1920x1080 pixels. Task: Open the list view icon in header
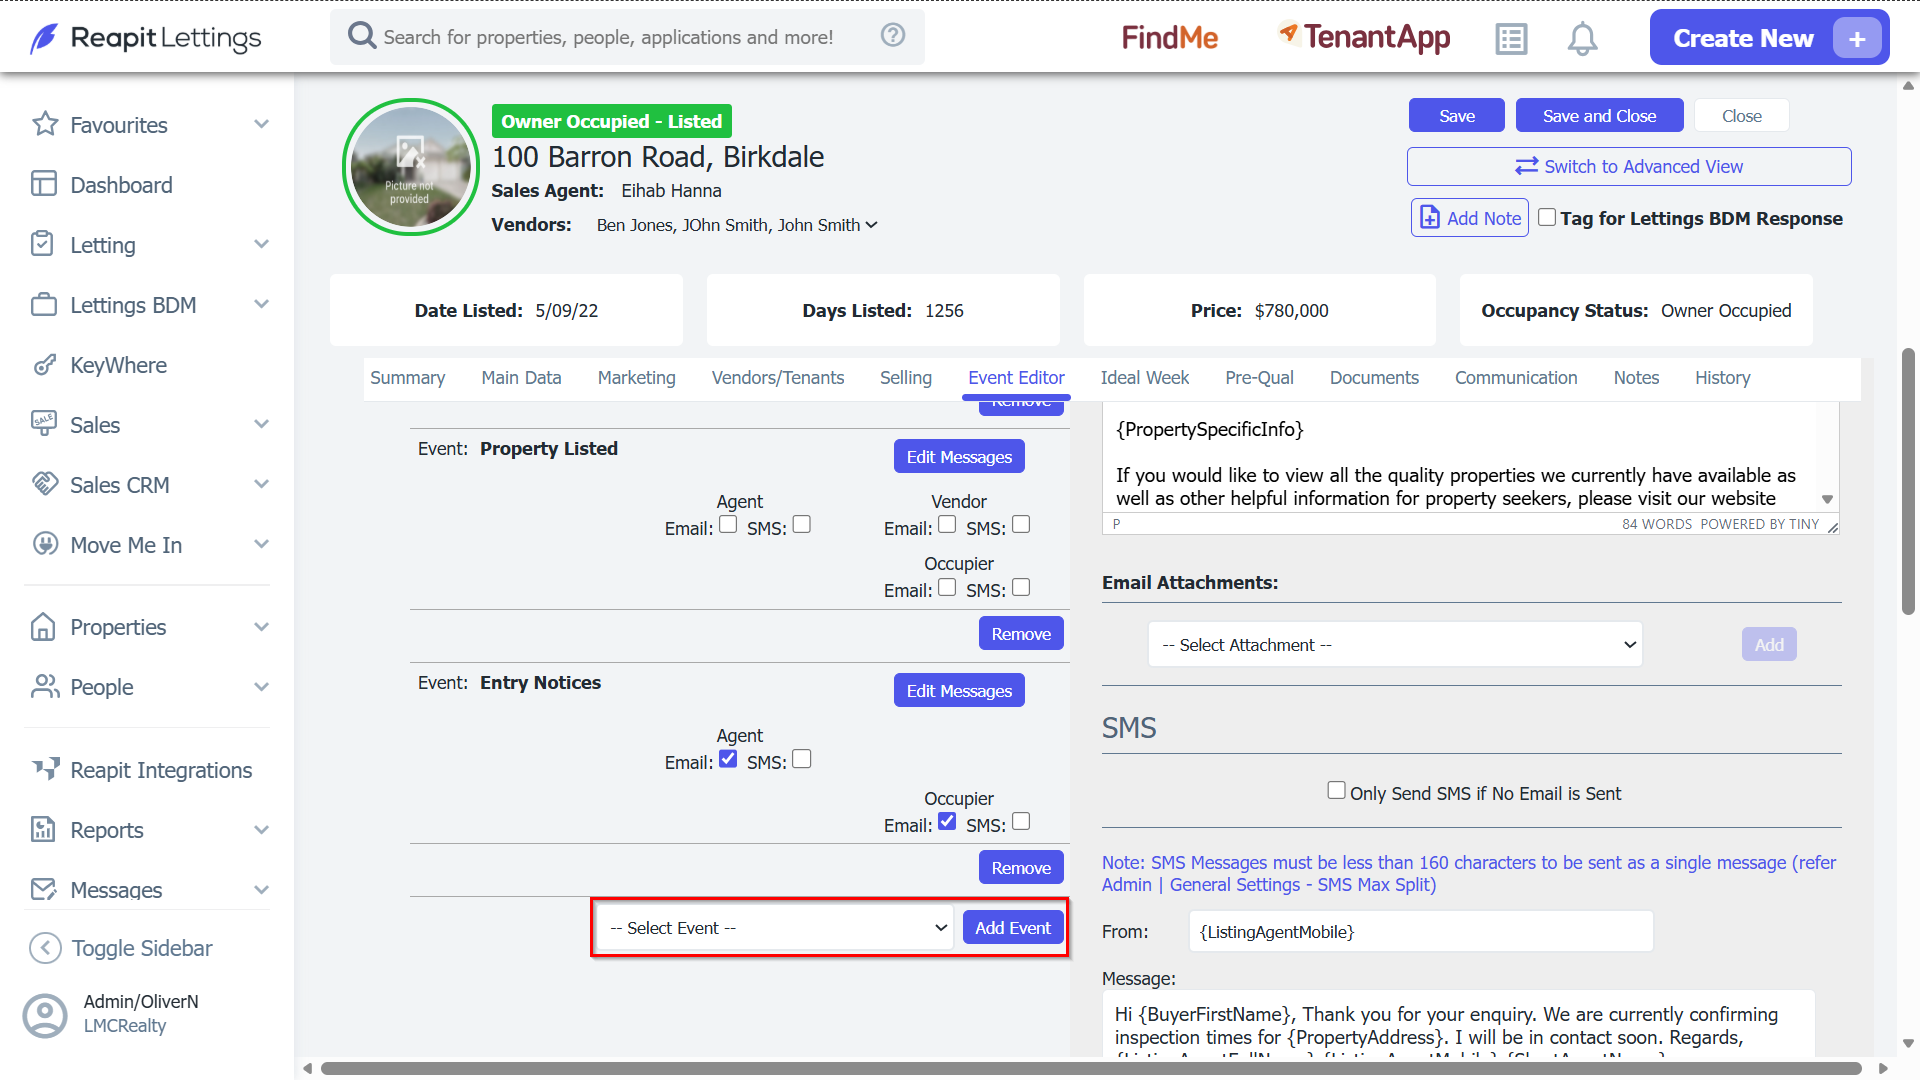click(x=1511, y=39)
